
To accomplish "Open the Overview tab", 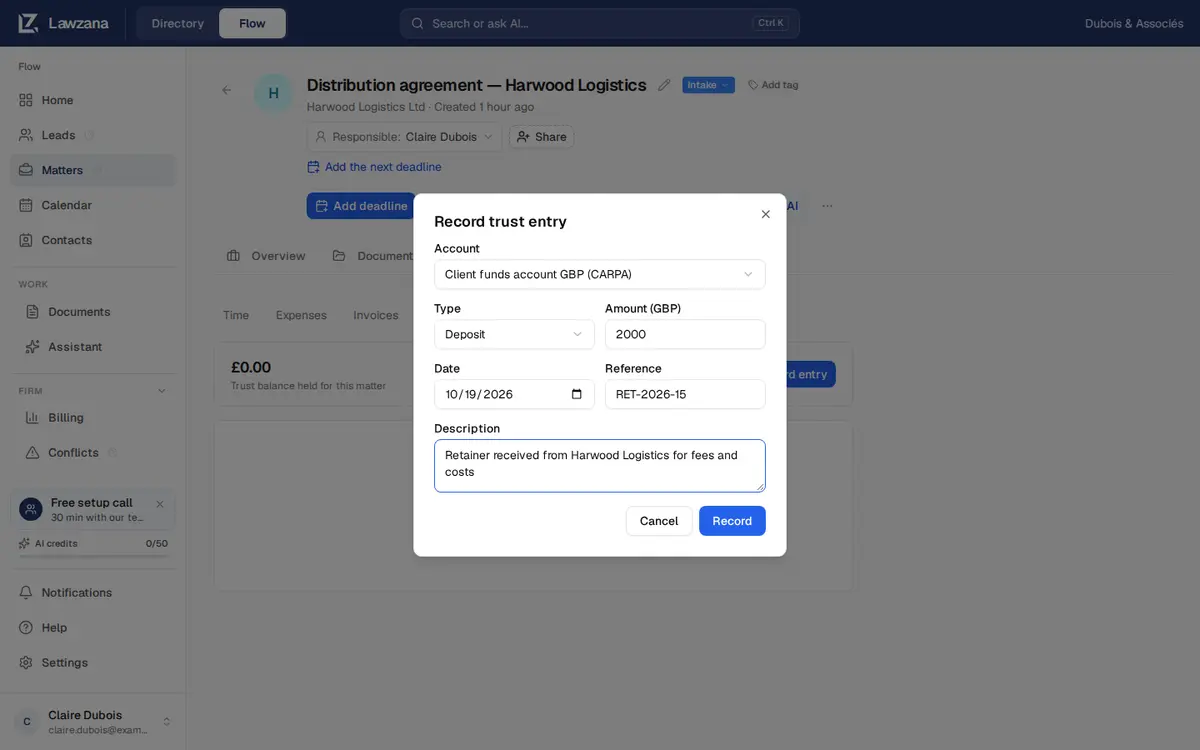I will click(x=266, y=256).
